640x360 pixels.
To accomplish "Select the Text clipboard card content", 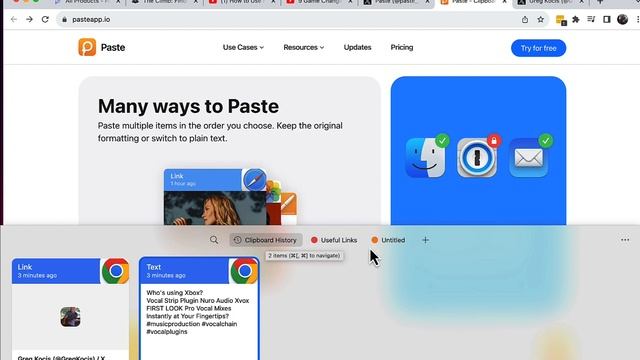I will [x=198, y=312].
